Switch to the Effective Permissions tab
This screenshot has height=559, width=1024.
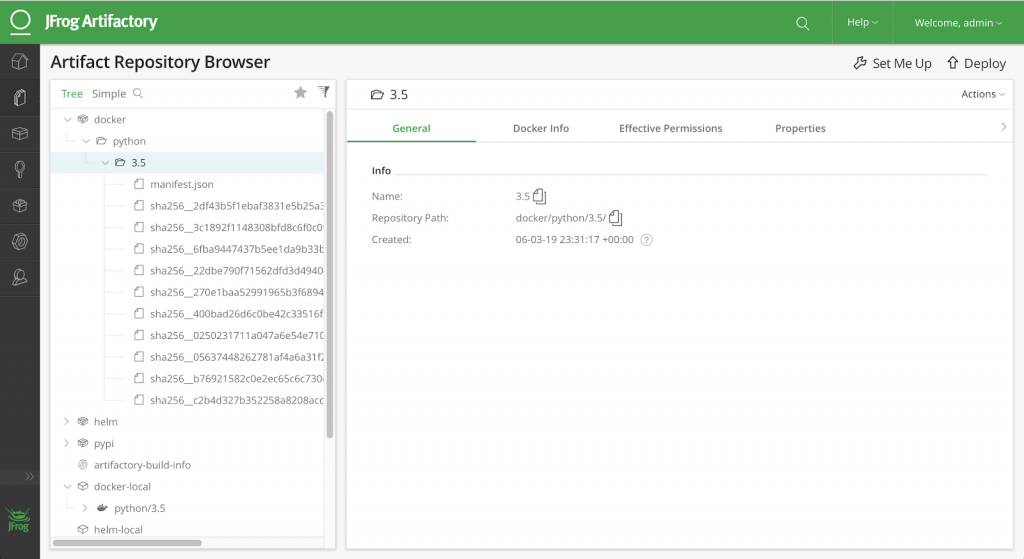click(670, 128)
